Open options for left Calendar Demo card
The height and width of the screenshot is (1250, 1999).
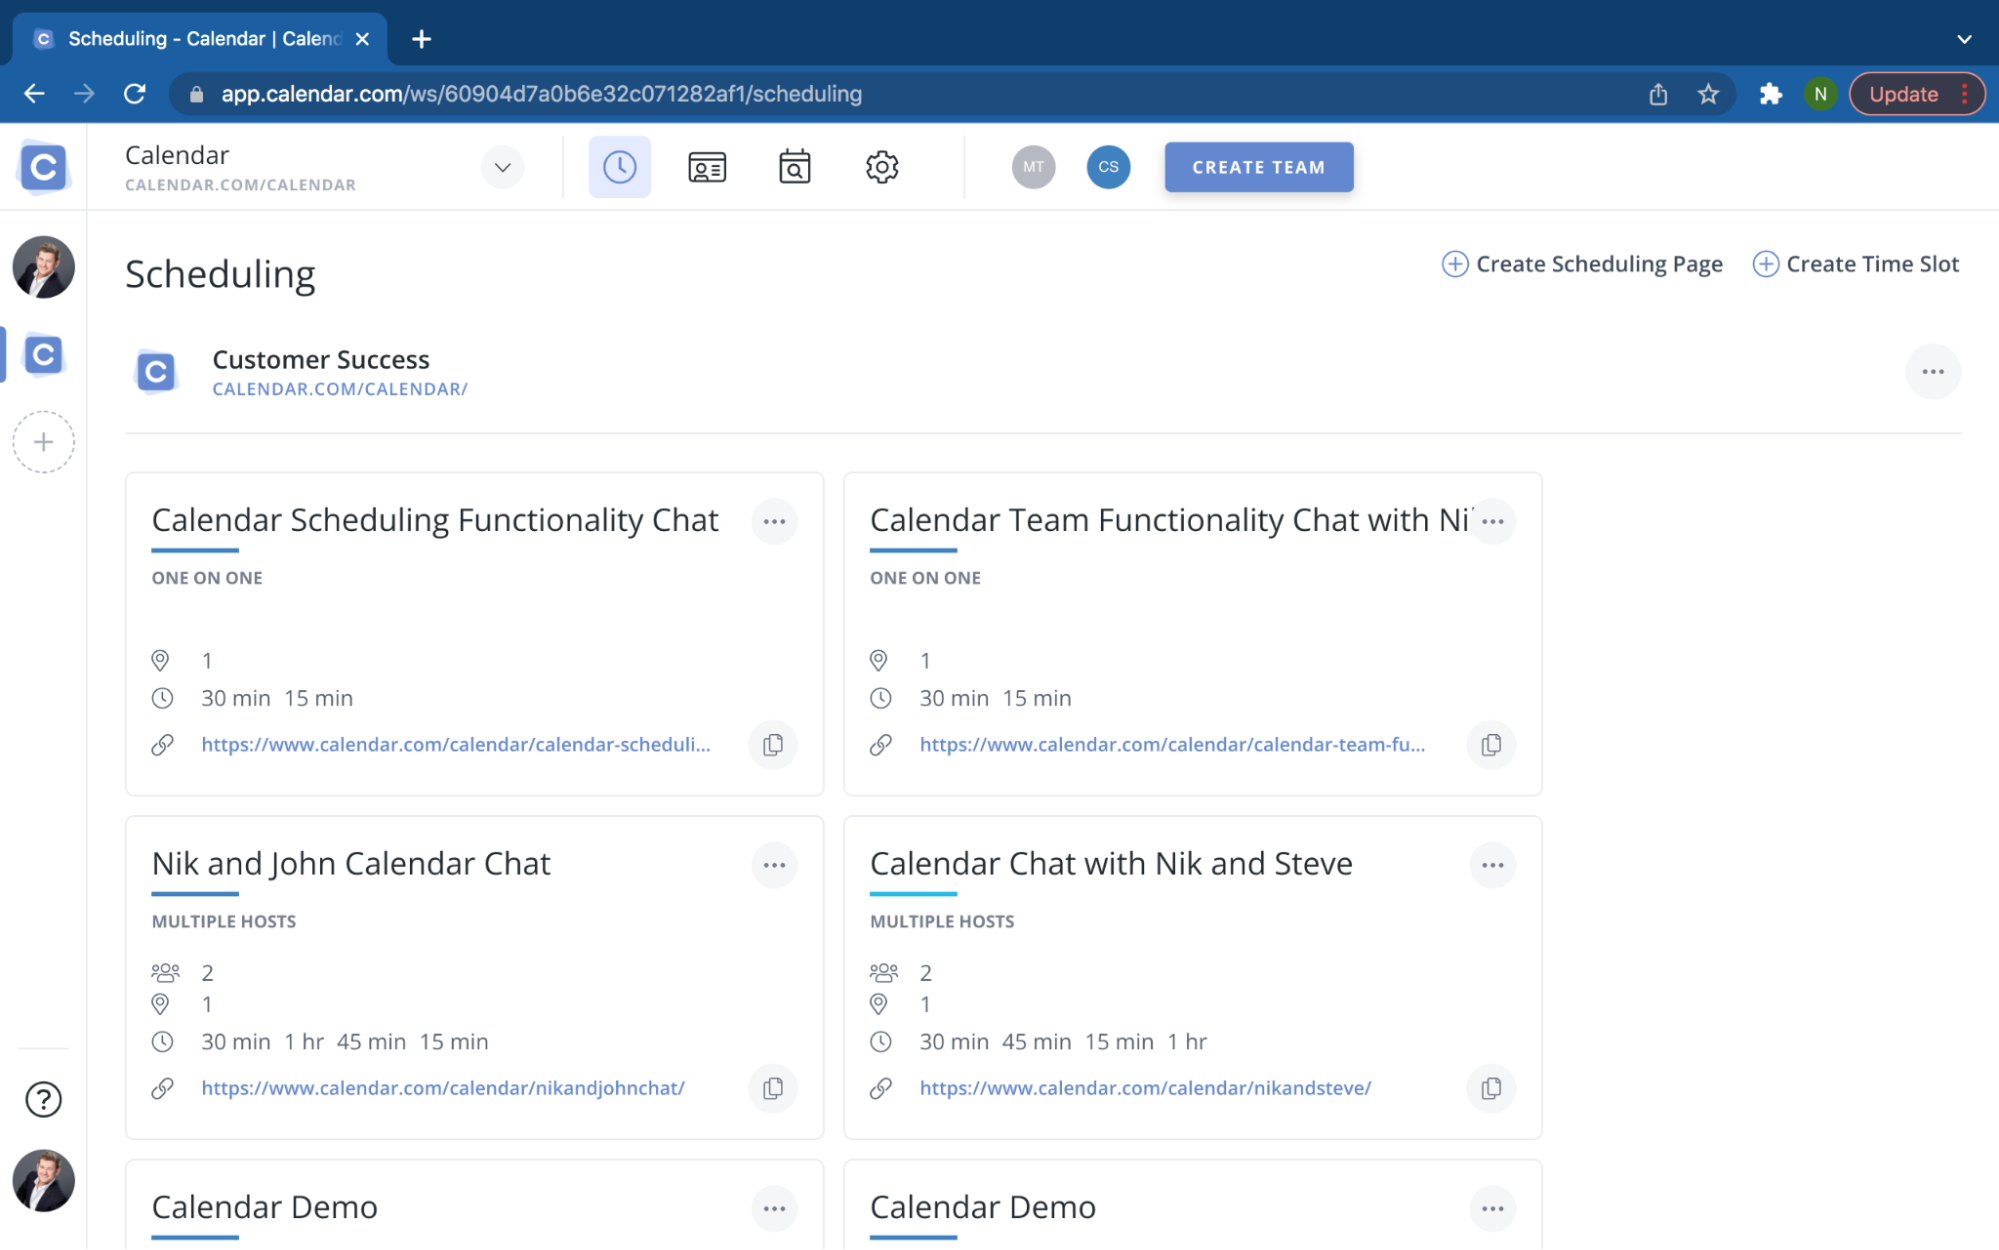[774, 1208]
